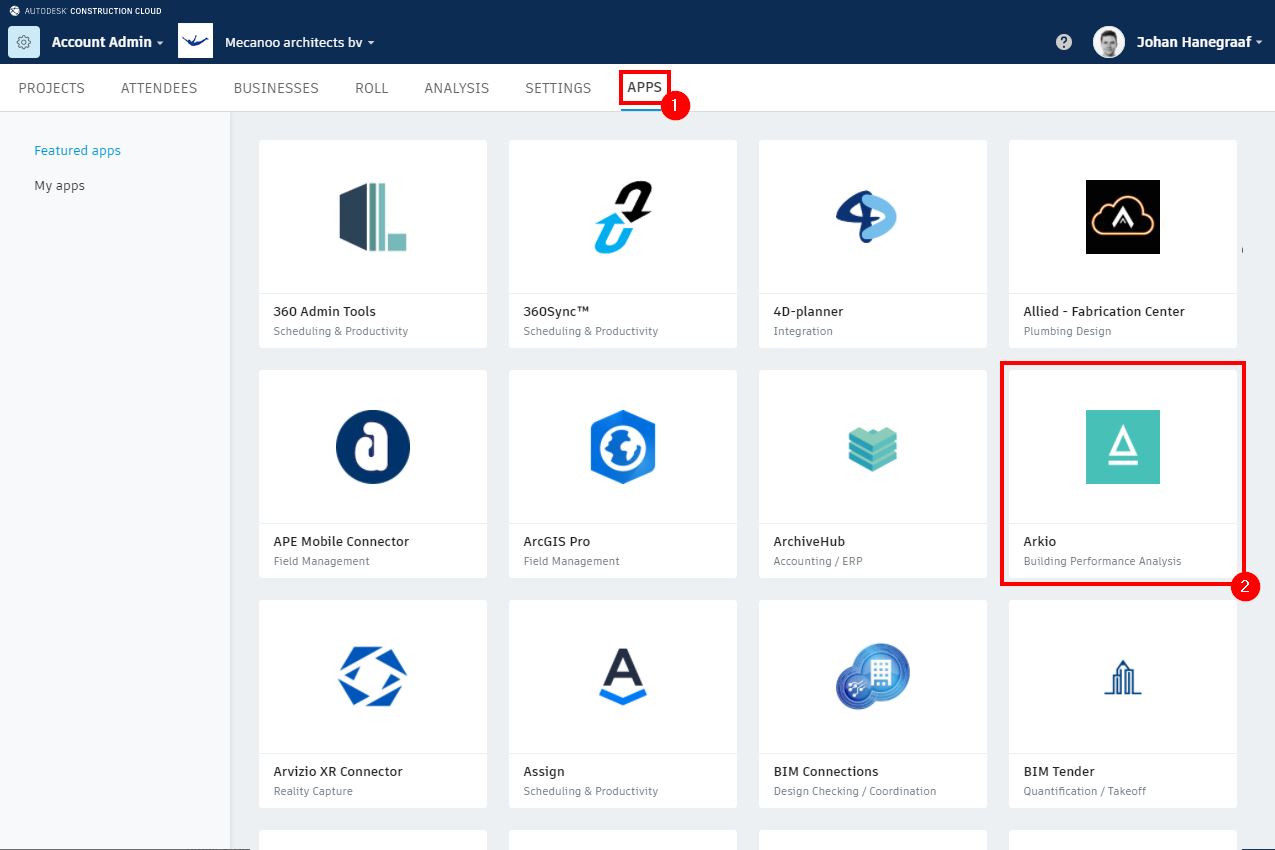Image resolution: width=1275 pixels, height=850 pixels.
Task: Click the 360Sync™ title
Action: pos(557,311)
